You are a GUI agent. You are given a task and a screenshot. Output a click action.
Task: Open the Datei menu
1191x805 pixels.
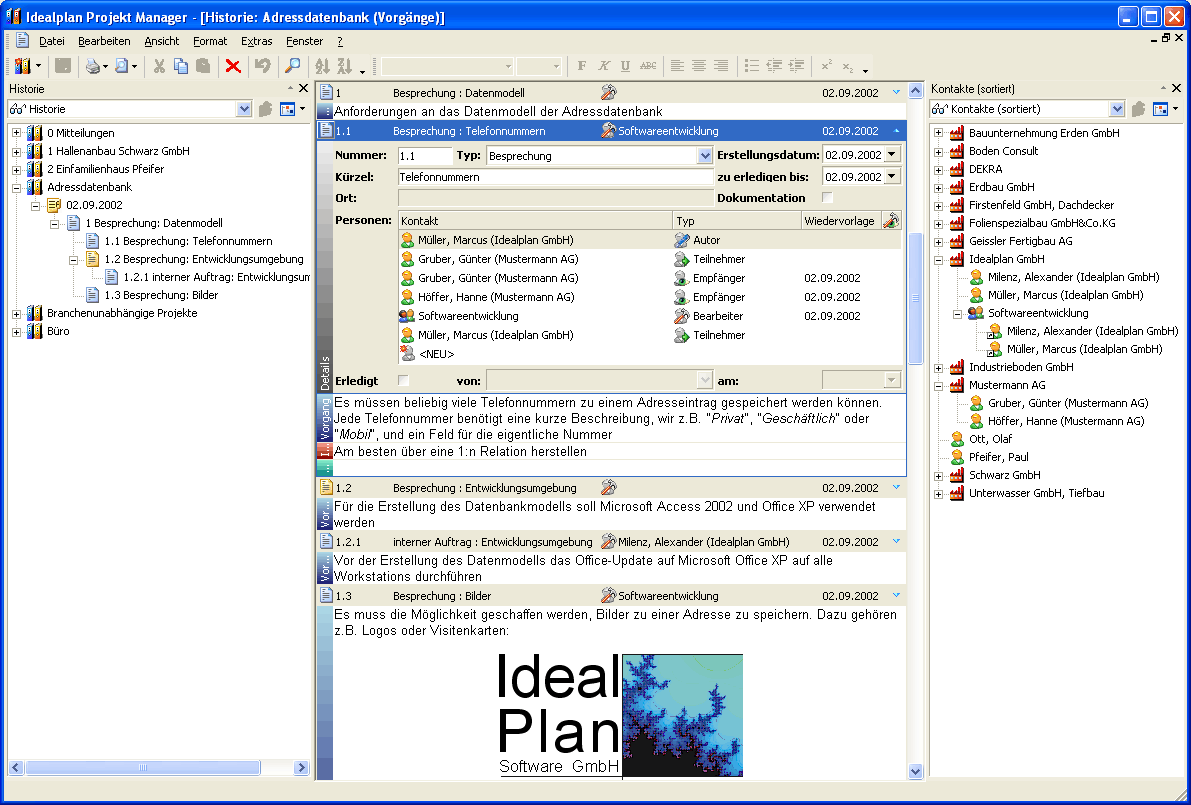[52, 41]
